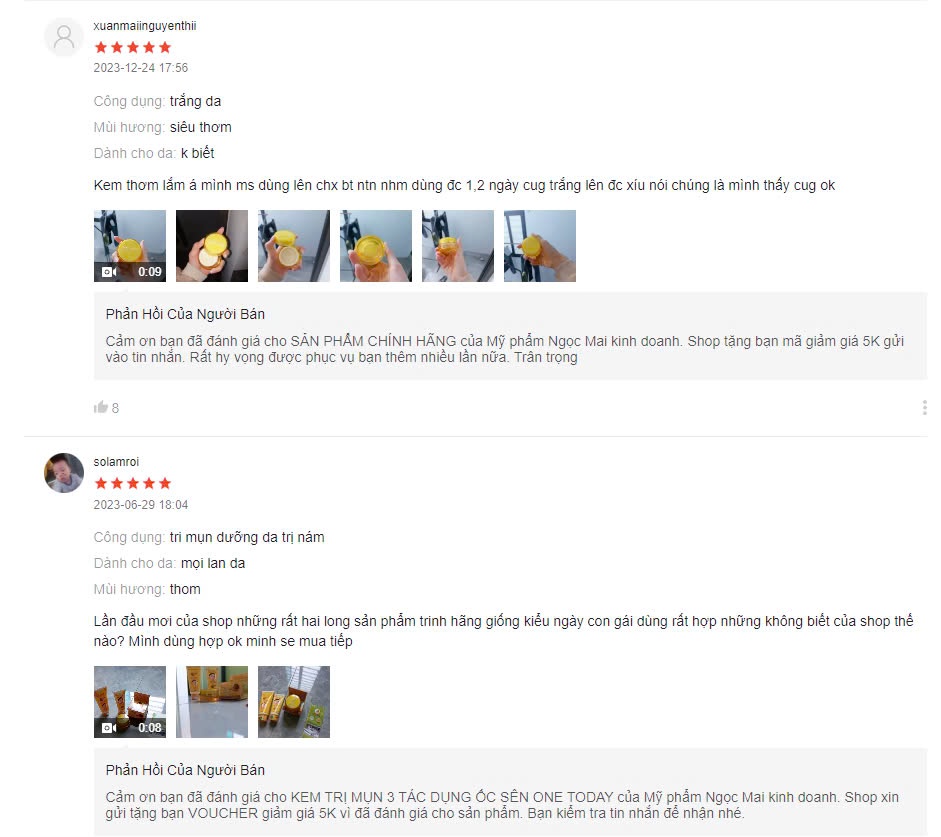
Task: Click the five-star rating under solamroi
Action: click(x=133, y=484)
